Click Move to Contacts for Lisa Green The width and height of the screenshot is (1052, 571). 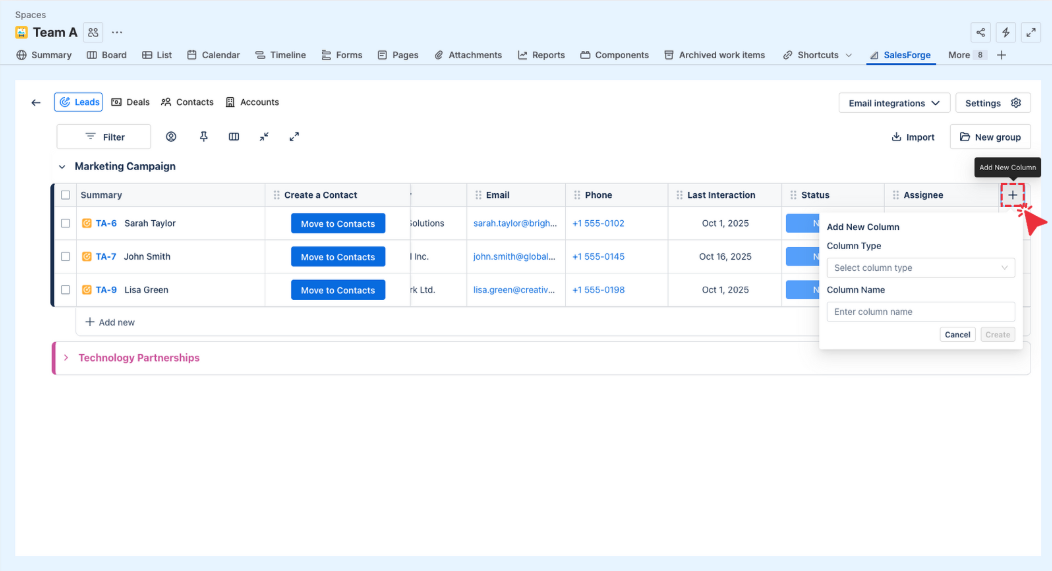pos(338,290)
